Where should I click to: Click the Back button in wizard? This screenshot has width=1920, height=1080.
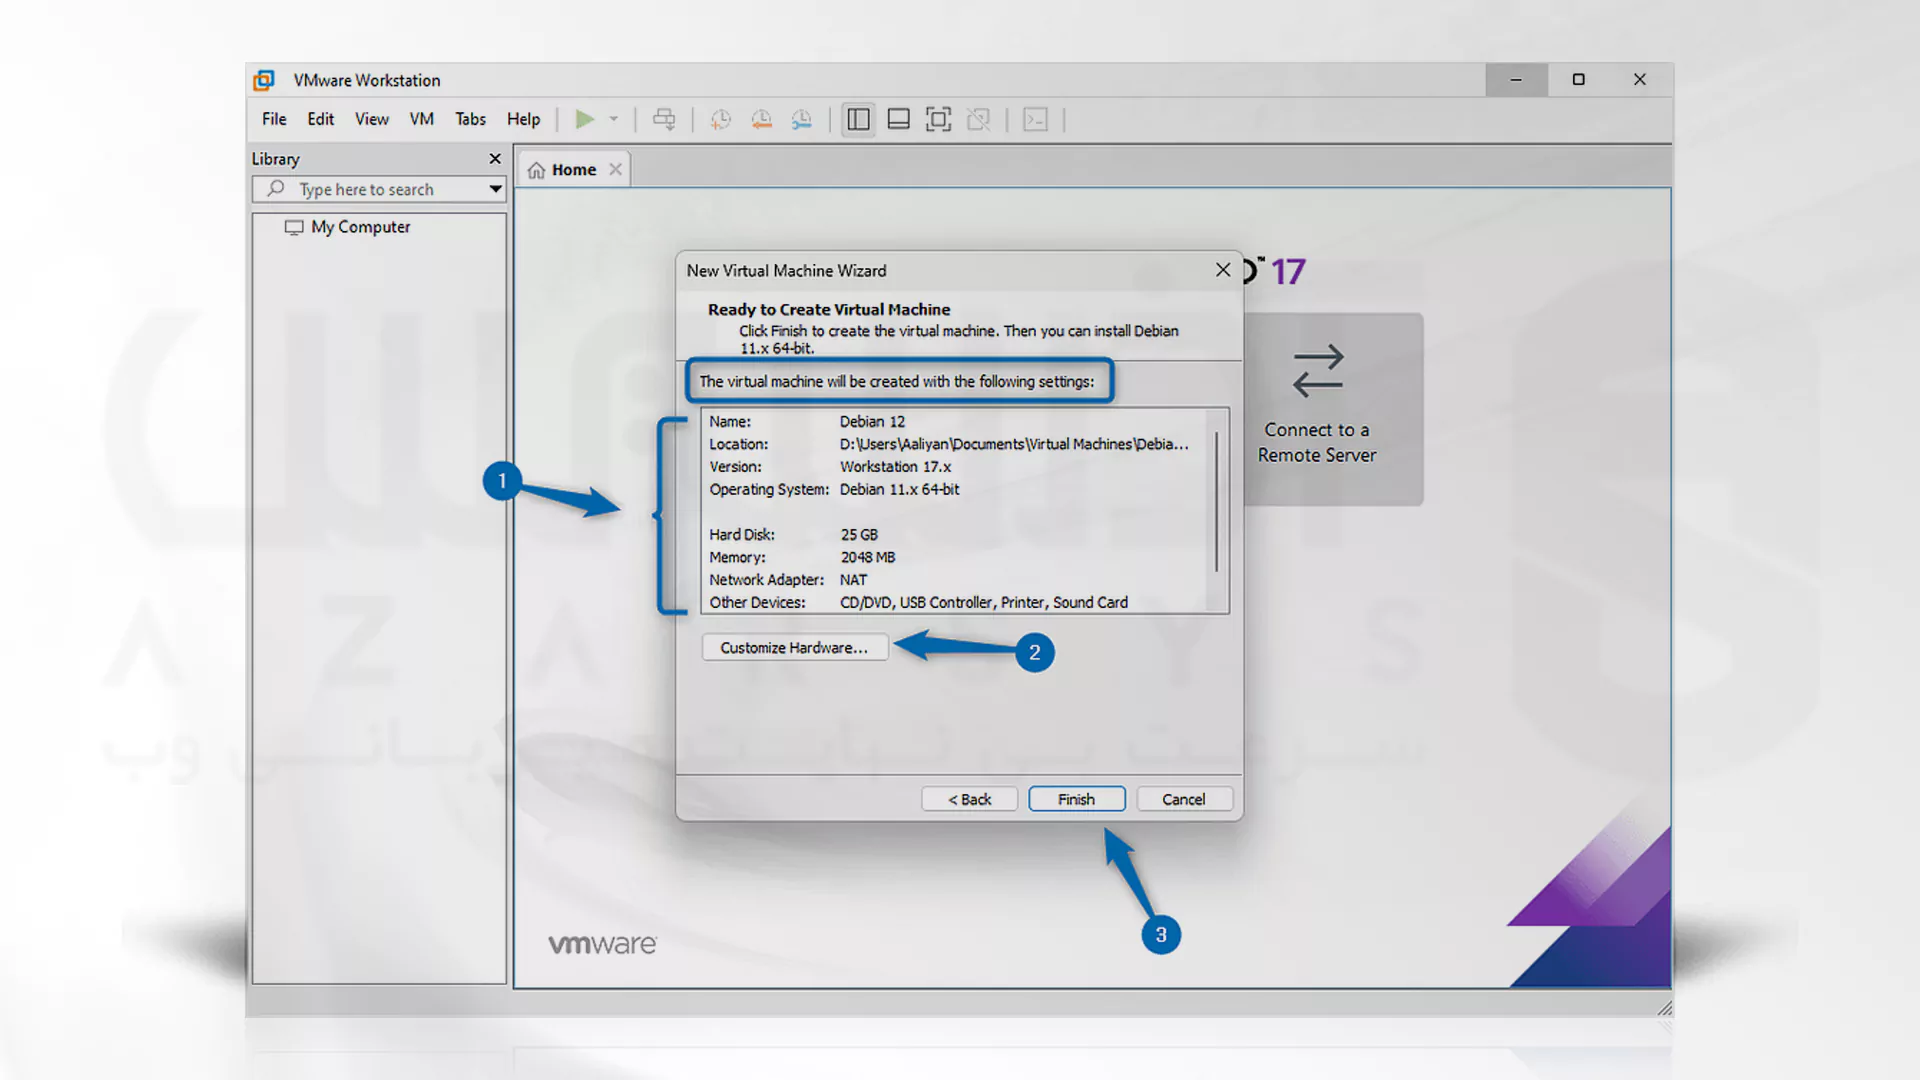pos(969,798)
